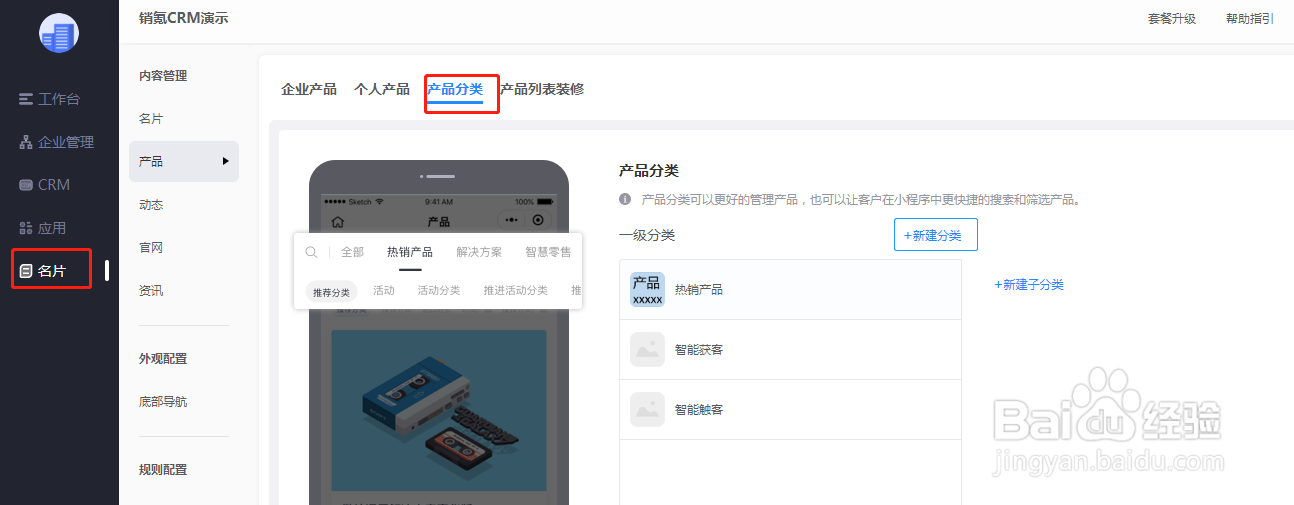The image size is (1294, 505).
Task: Select 解决方案 in the preview category bar
Action: 479,252
